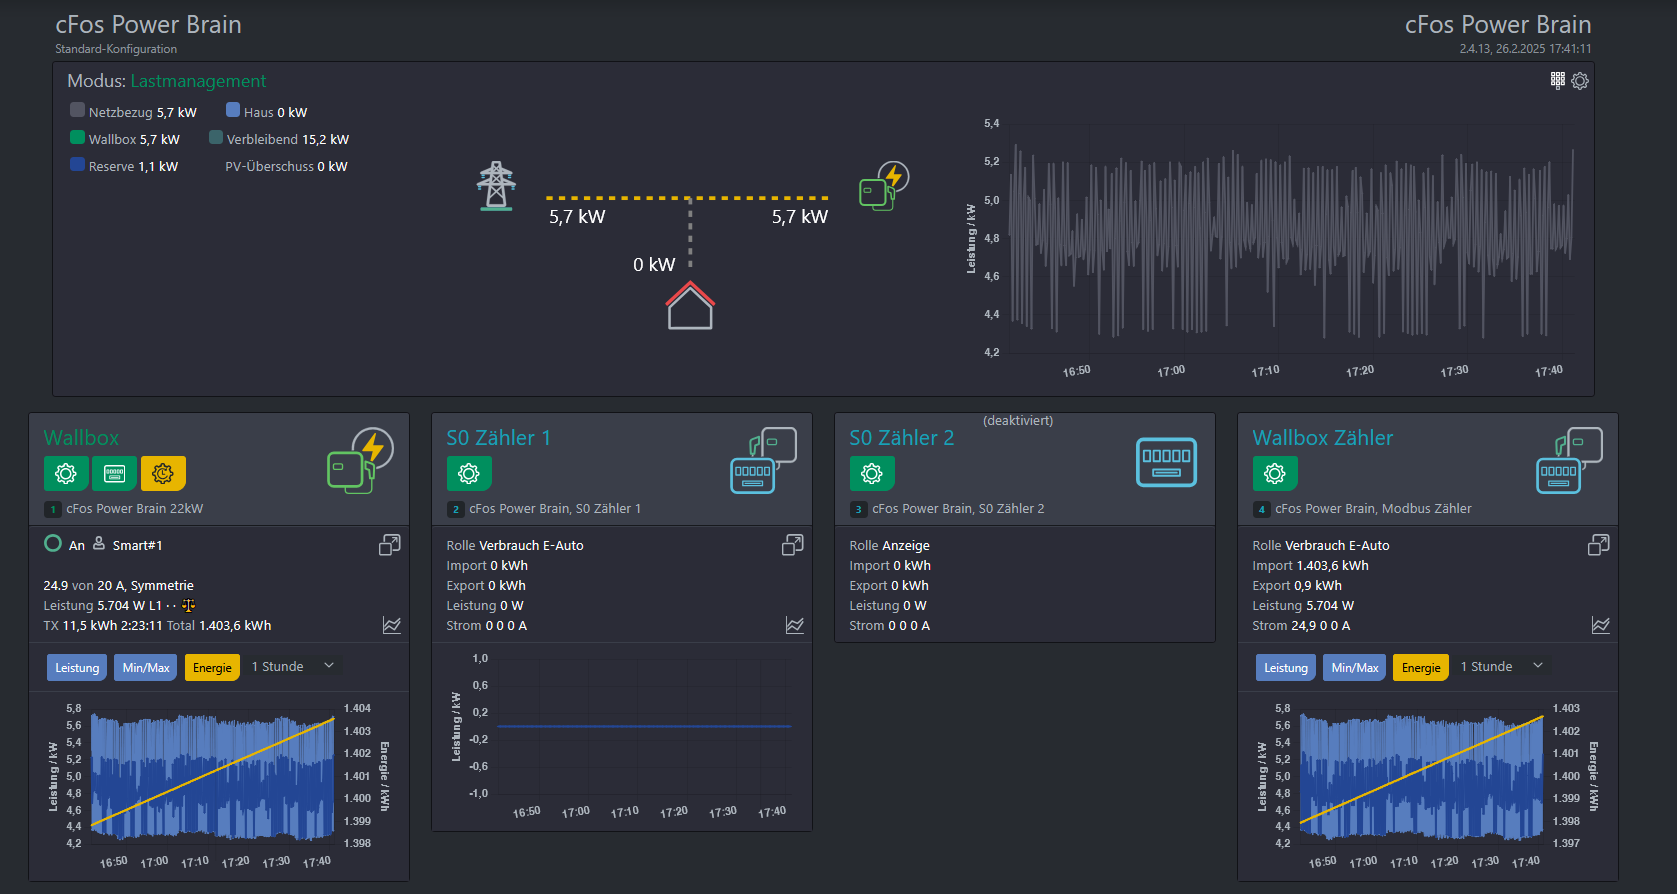The height and width of the screenshot is (894, 1677).
Task: Open the 1 Stunde dropdown in Wallbox tile
Action: [x=293, y=666]
